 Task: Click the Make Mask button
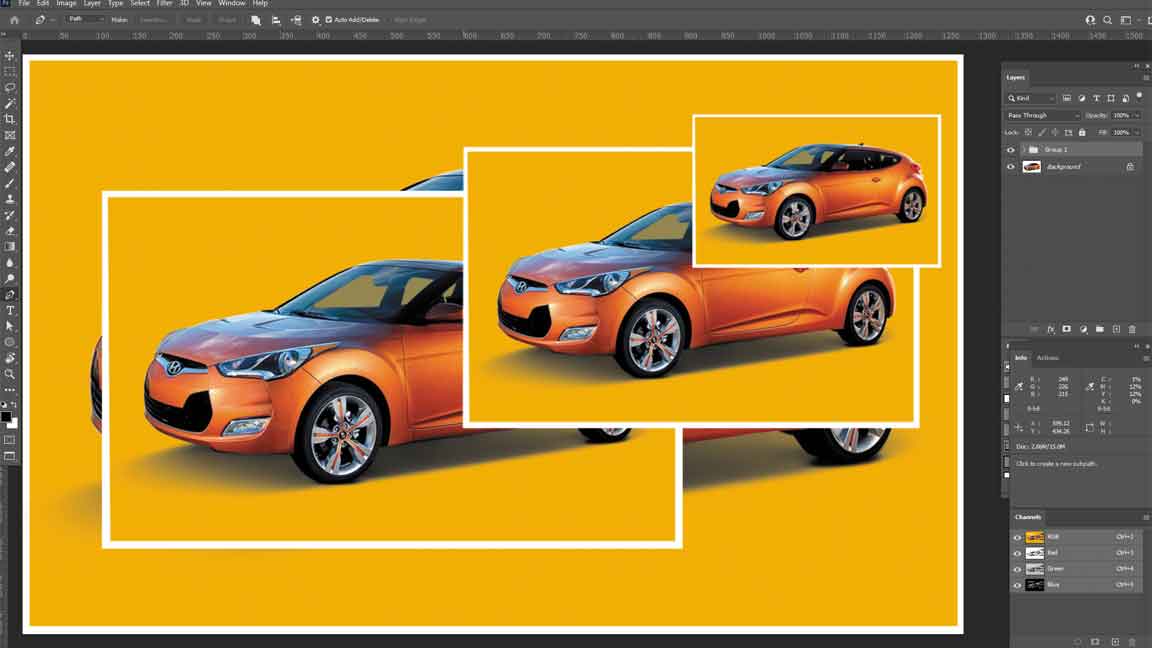[x=193, y=20]
